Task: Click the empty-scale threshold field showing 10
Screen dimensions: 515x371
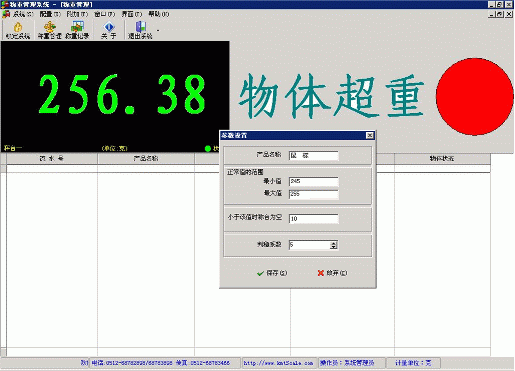Action: (x=314, y=219)
